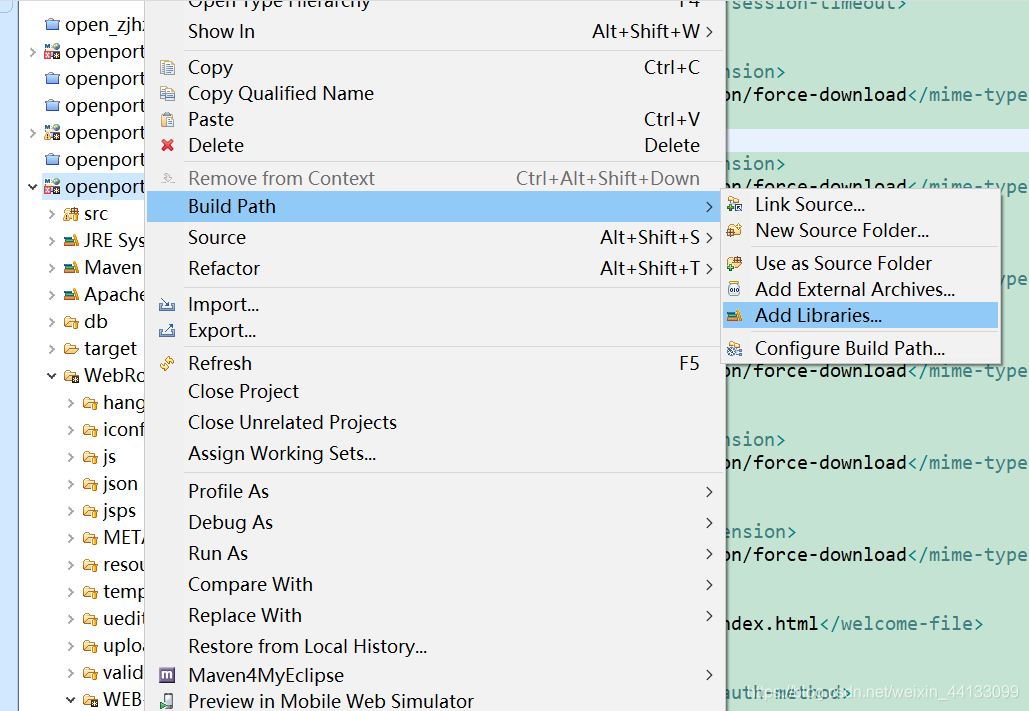
Task: Collapse the WebRoot folder node
Action: pyautogui.click(x=51, y=376)
